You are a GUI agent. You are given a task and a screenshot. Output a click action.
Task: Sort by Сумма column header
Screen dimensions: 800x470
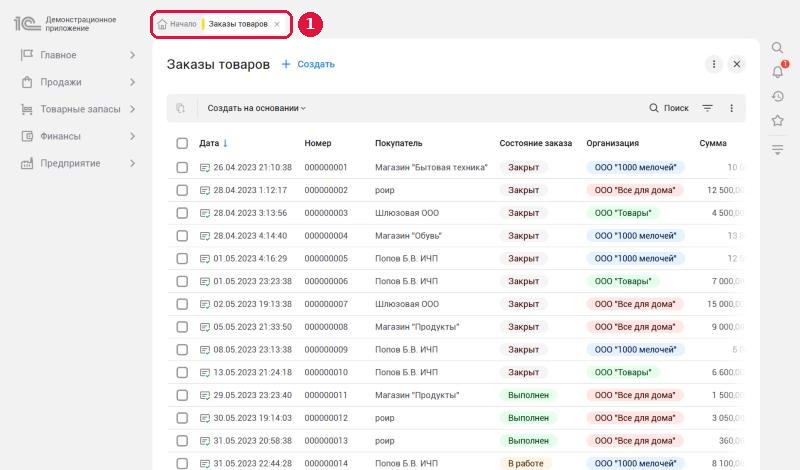coord(713,143)
